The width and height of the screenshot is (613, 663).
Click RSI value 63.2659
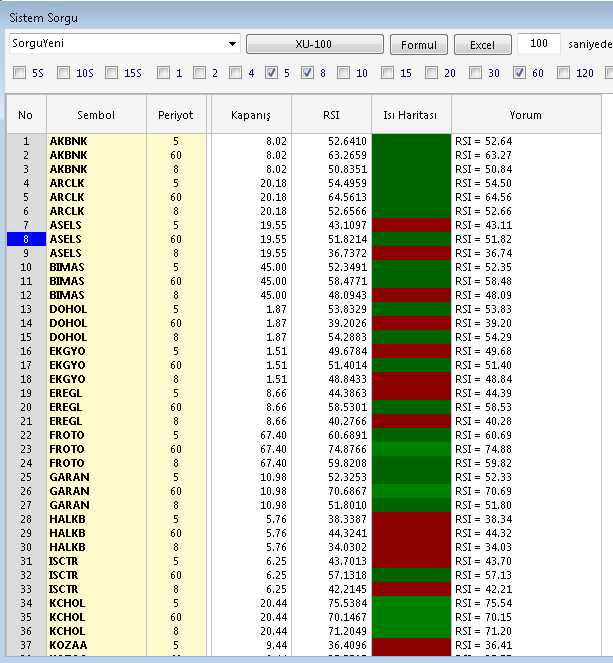coord(347,155)
